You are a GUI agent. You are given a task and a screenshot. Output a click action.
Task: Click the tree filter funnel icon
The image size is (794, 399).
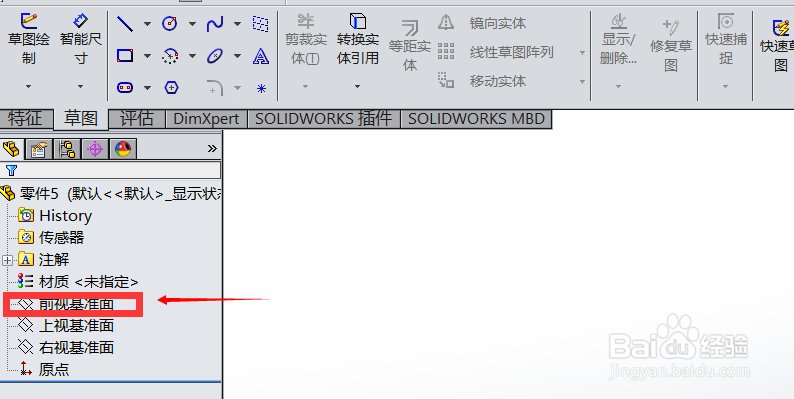tap(11, 170)
